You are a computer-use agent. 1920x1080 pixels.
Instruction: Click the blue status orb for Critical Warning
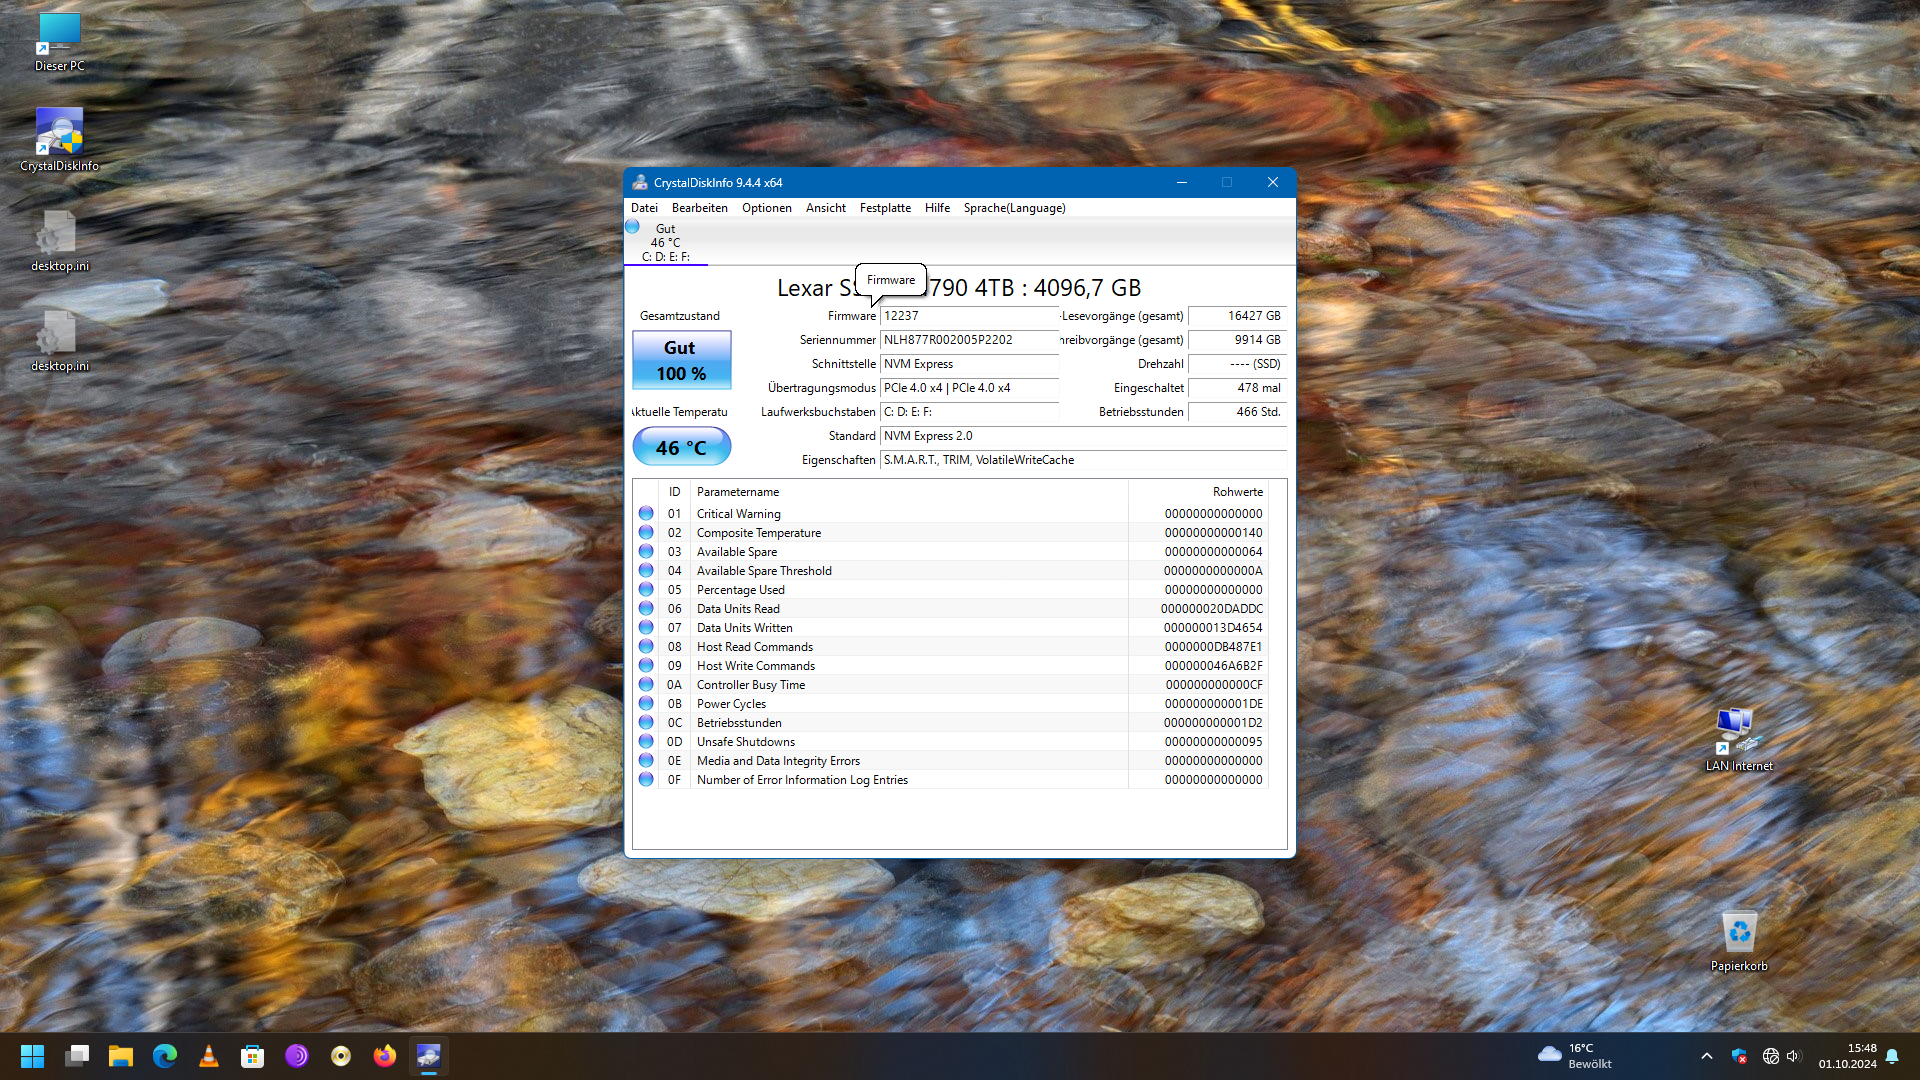[646, 513]
